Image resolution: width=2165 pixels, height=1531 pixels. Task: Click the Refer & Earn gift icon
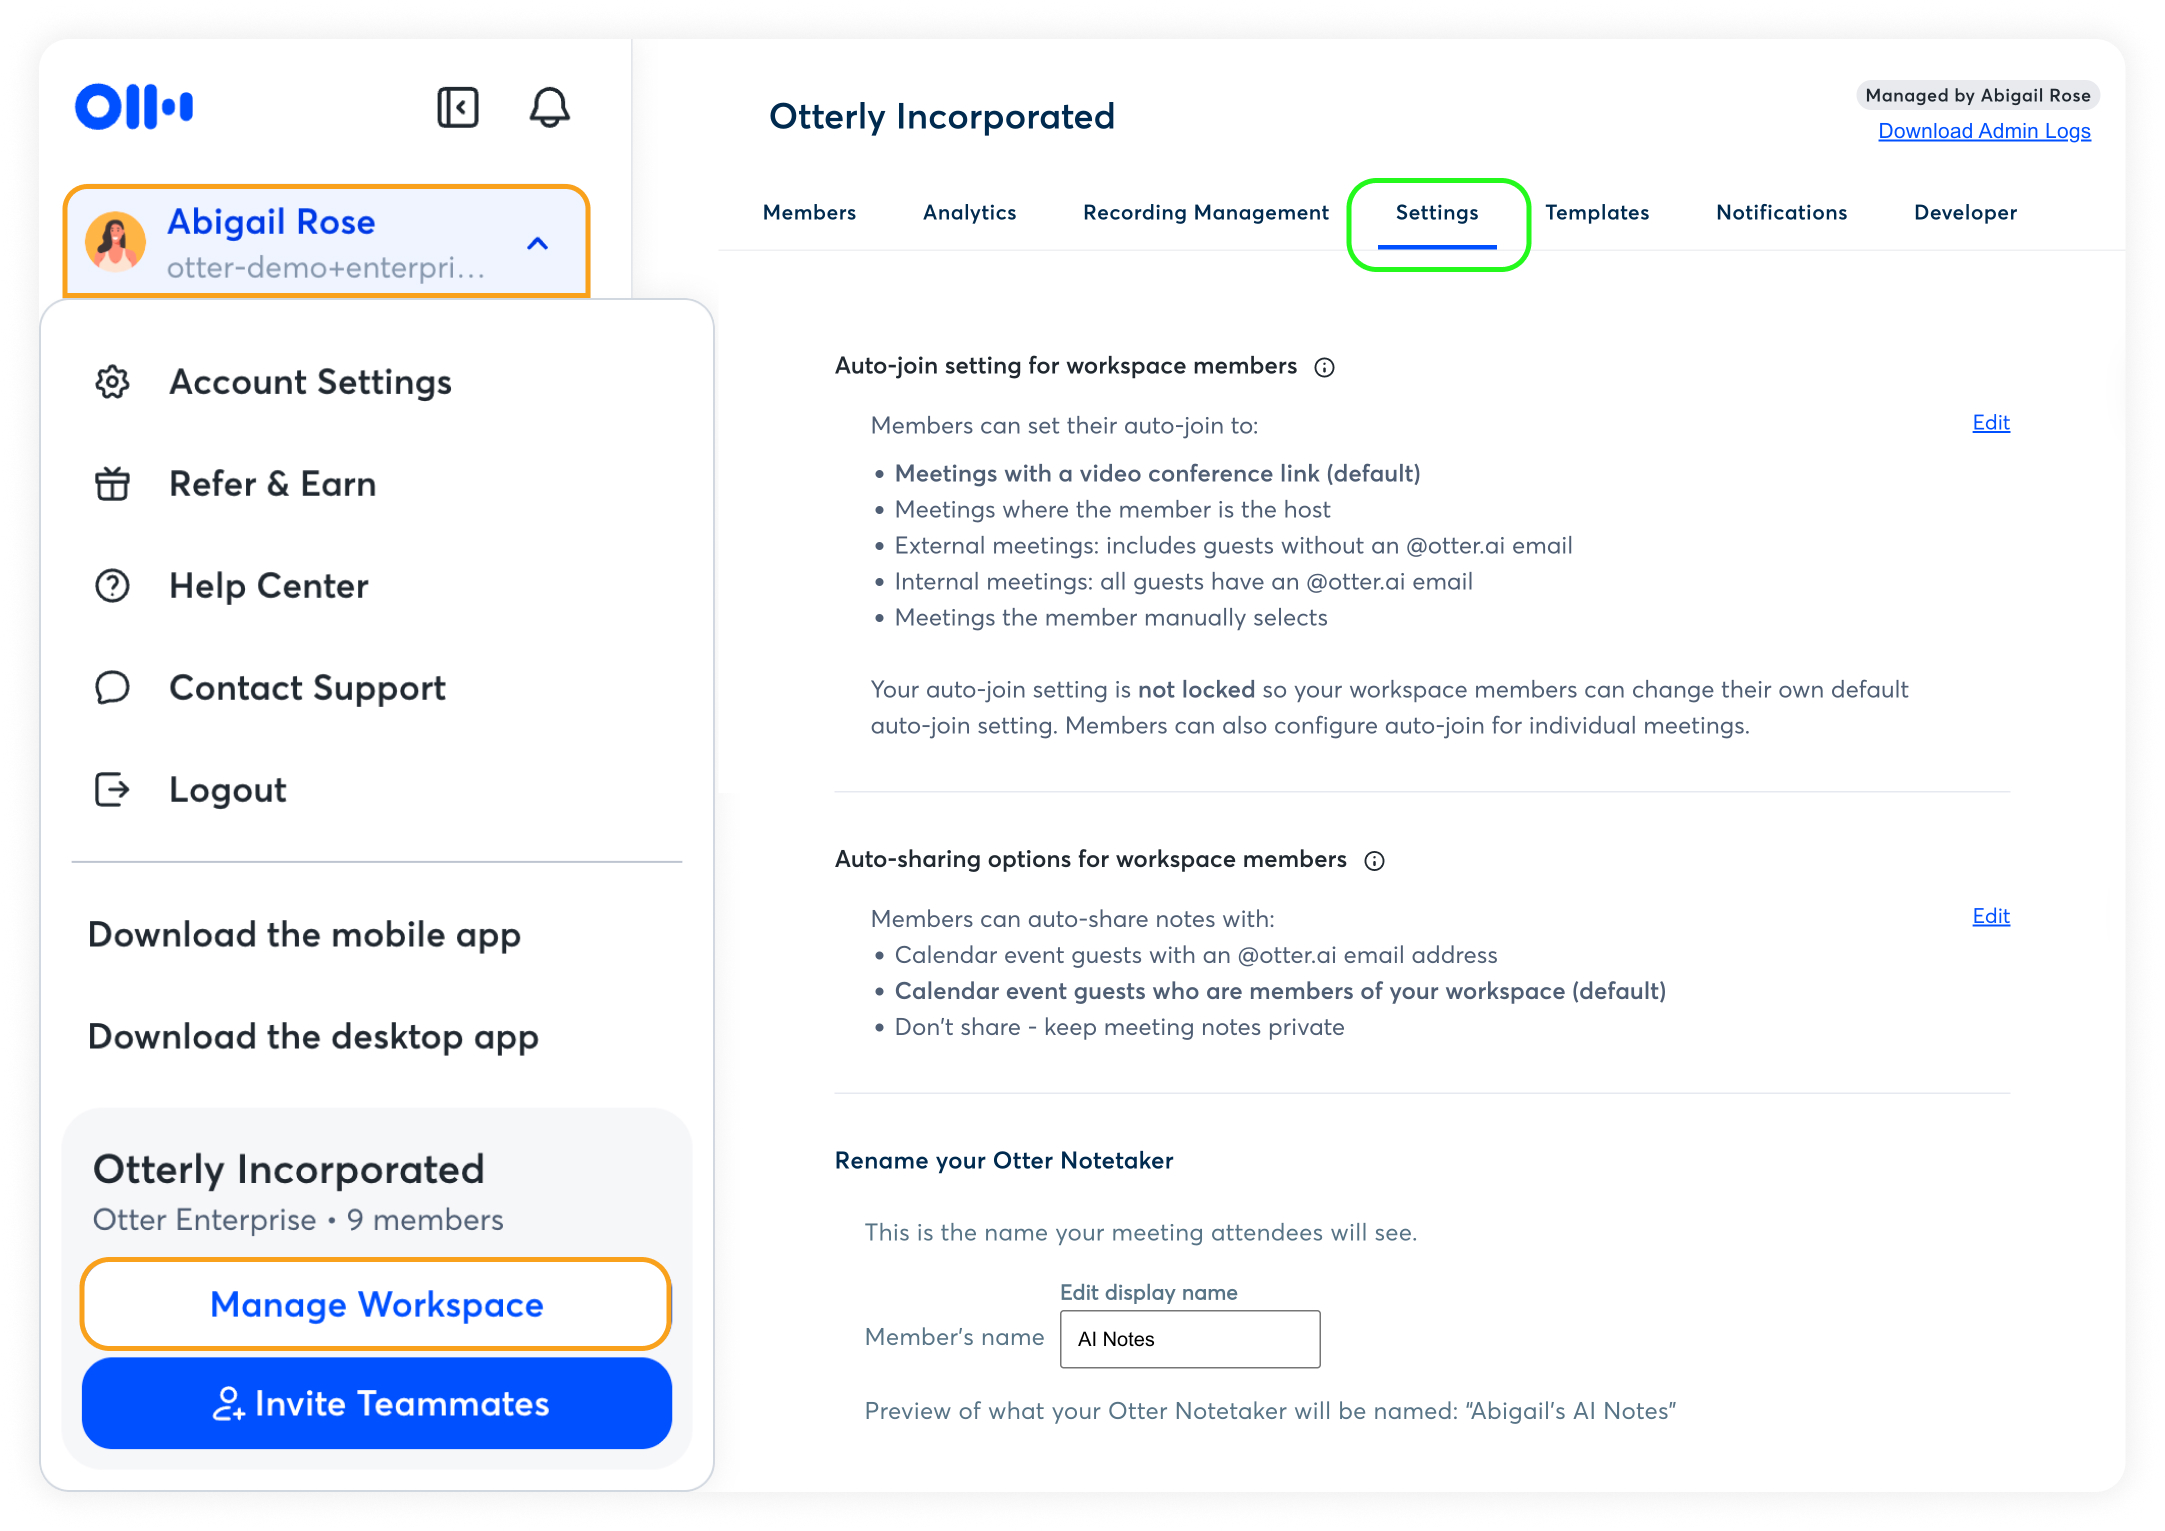click(112, 484)
